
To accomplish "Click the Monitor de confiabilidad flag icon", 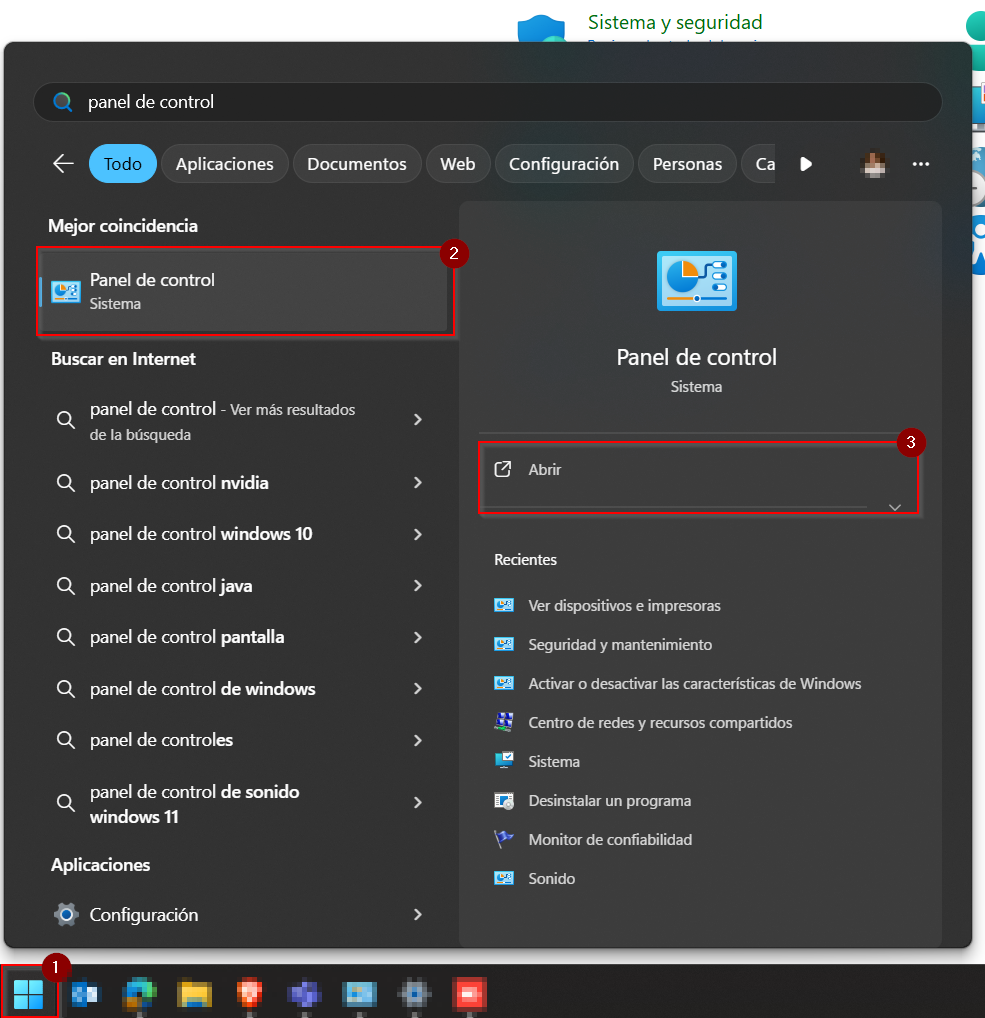I will [504, 839].
